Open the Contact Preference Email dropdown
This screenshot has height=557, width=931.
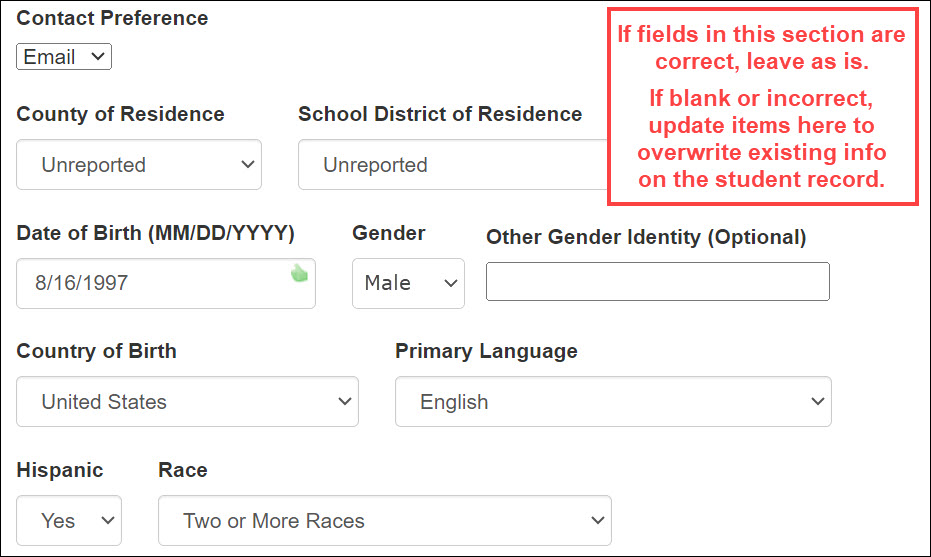pyautogui.click(x=63, y=57)
